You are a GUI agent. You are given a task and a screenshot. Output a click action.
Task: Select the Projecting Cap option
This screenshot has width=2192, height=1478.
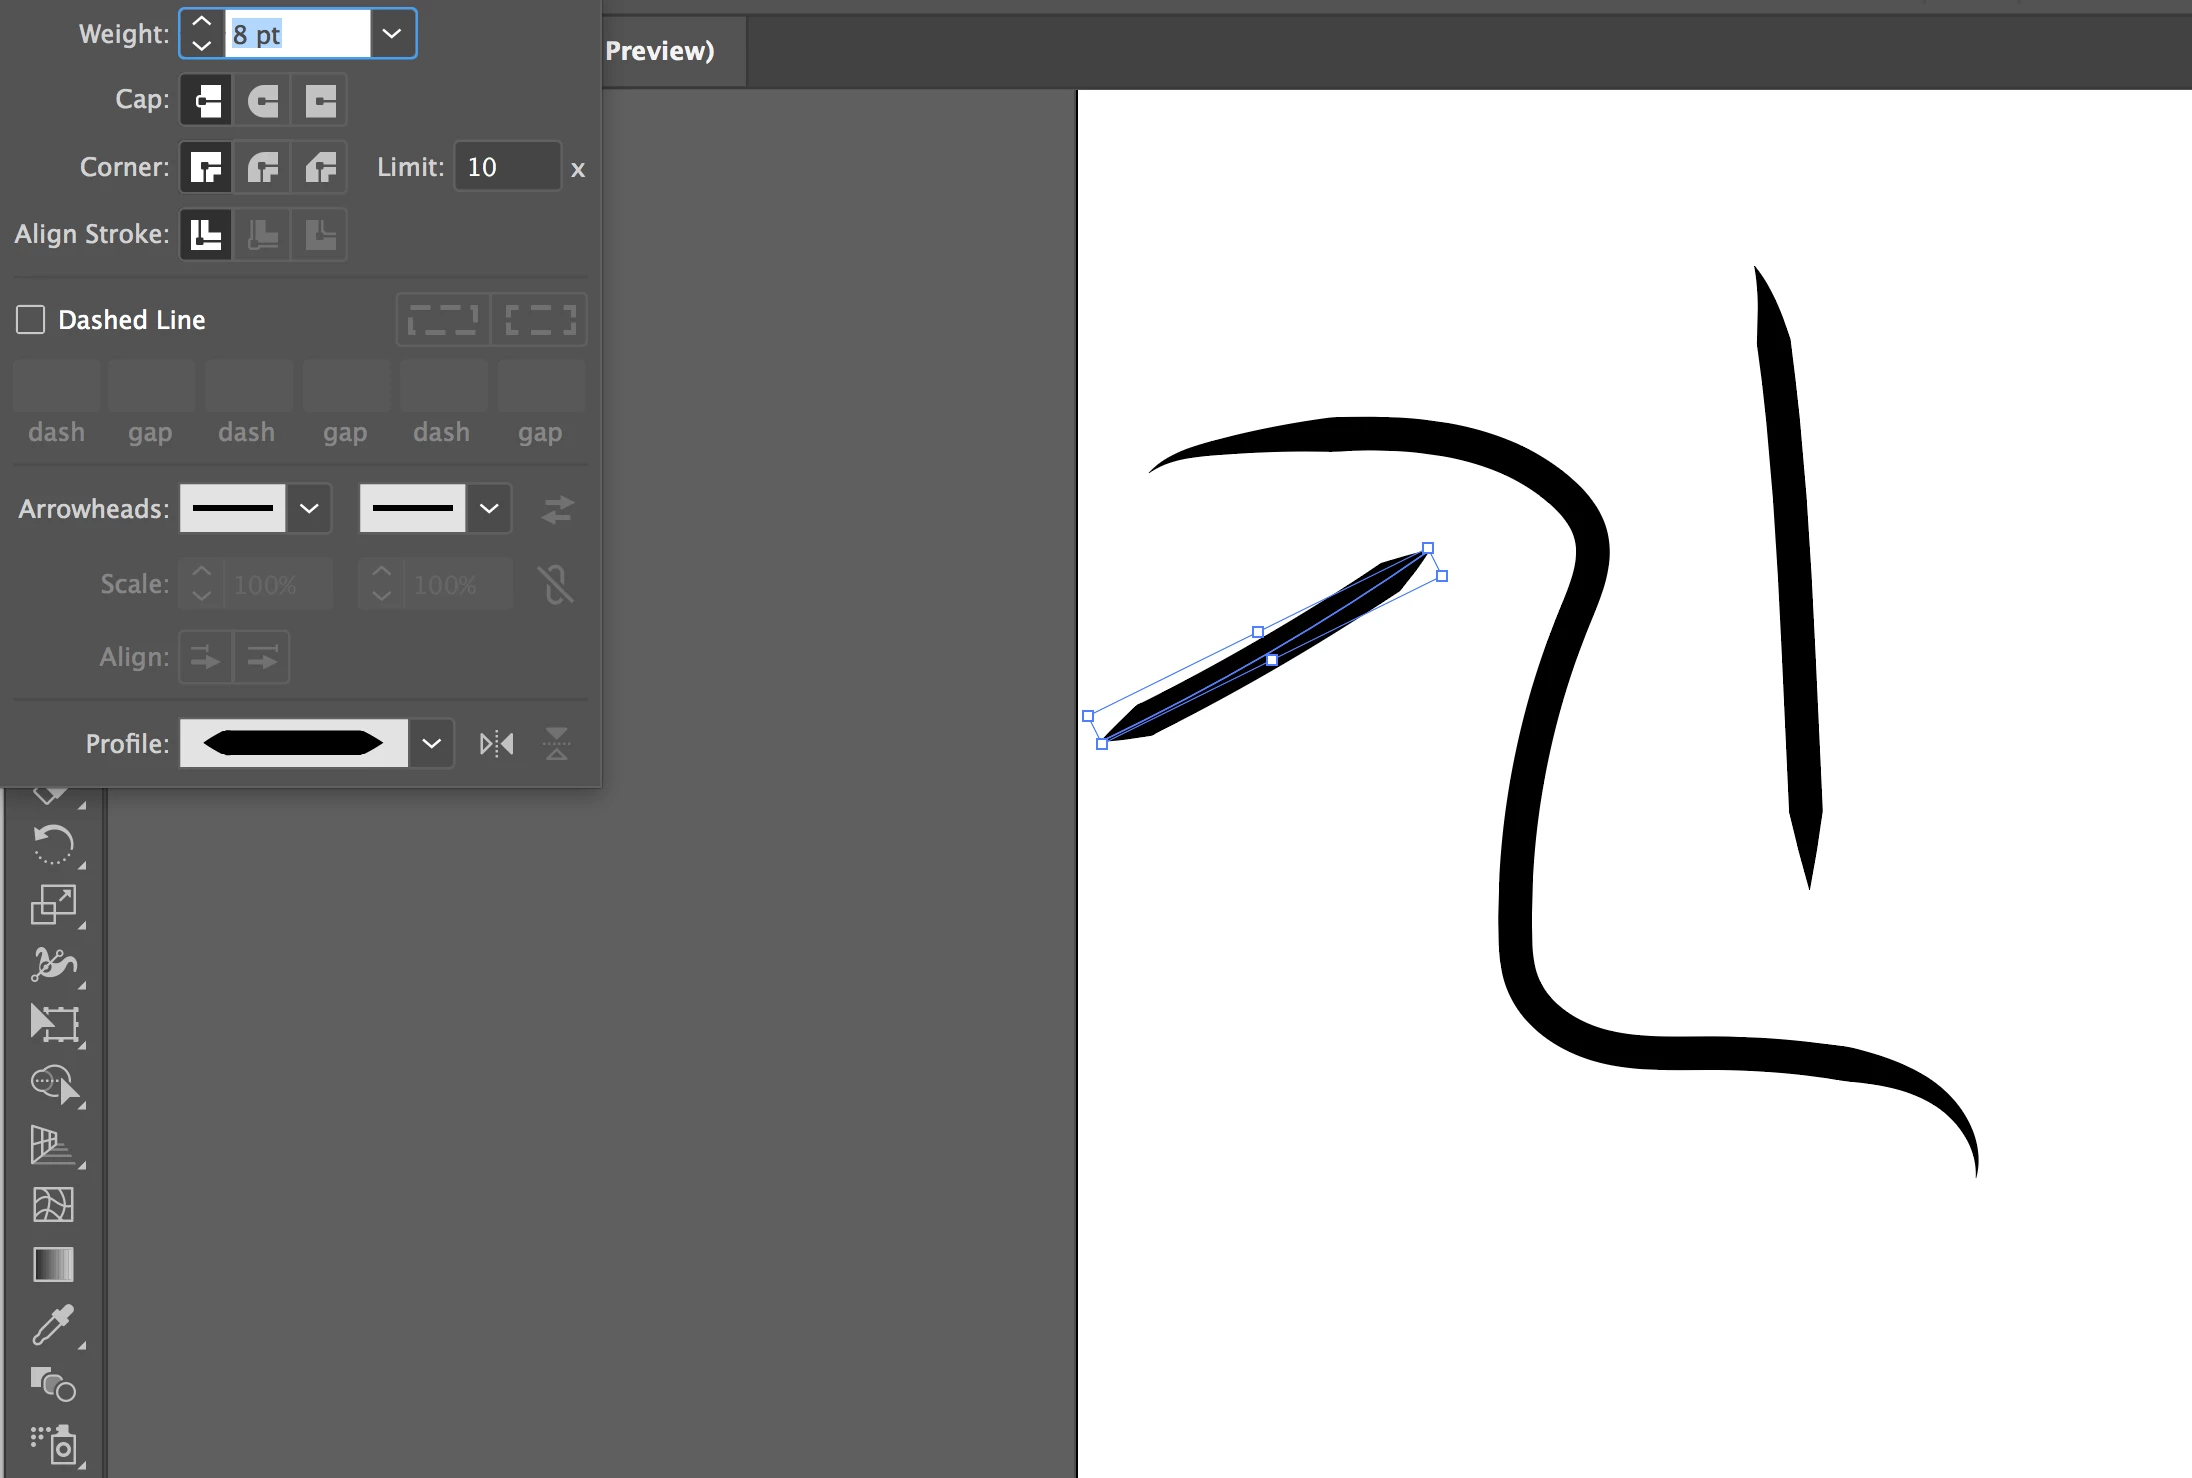[x=320, y=101]
